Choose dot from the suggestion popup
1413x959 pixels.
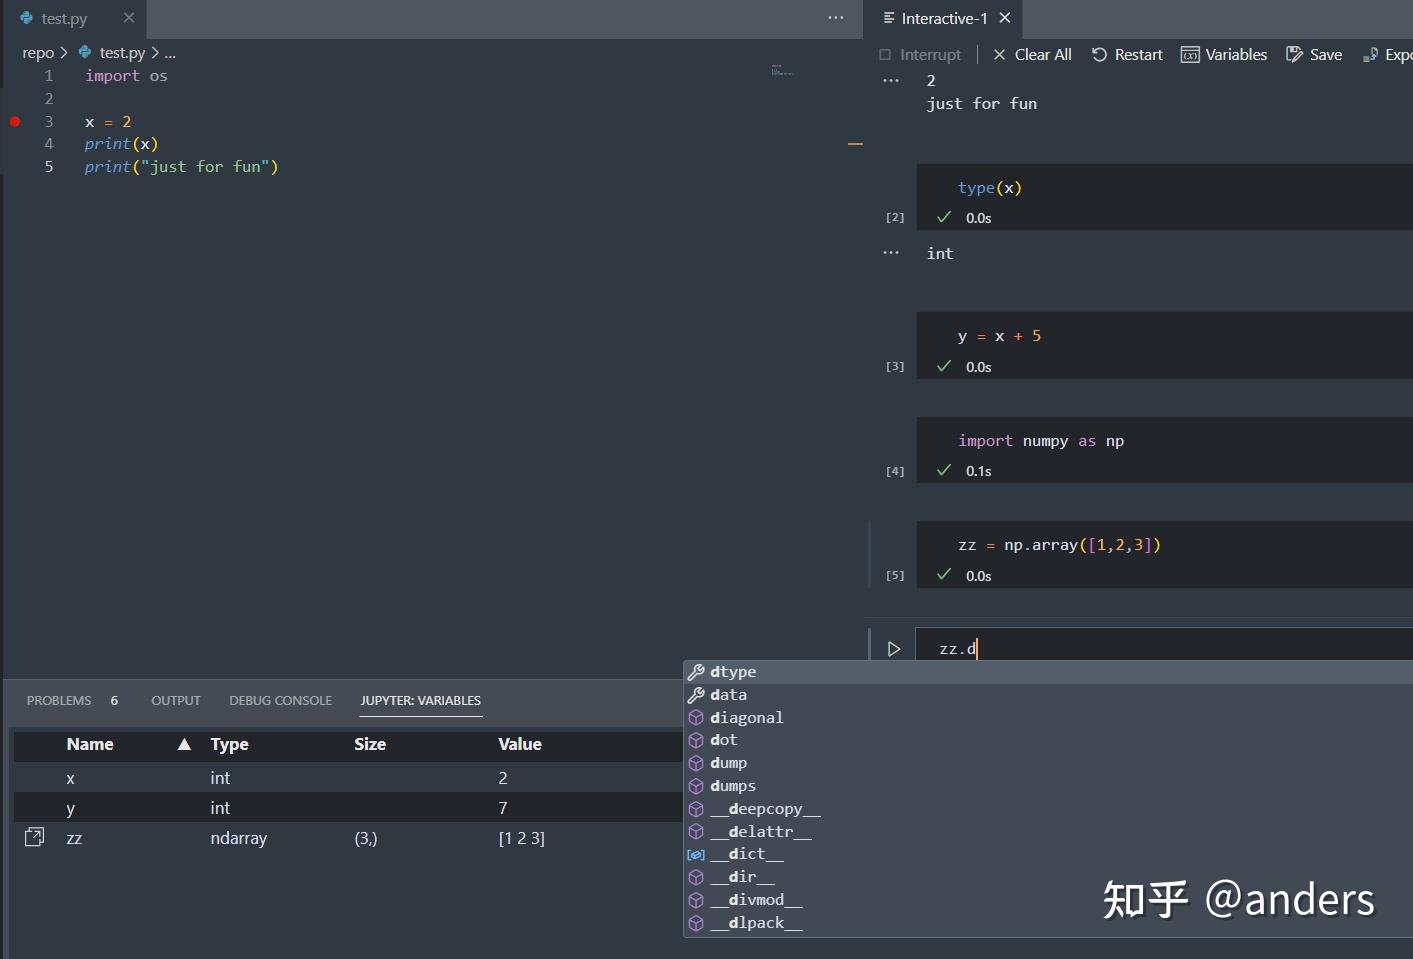point(724,740)
